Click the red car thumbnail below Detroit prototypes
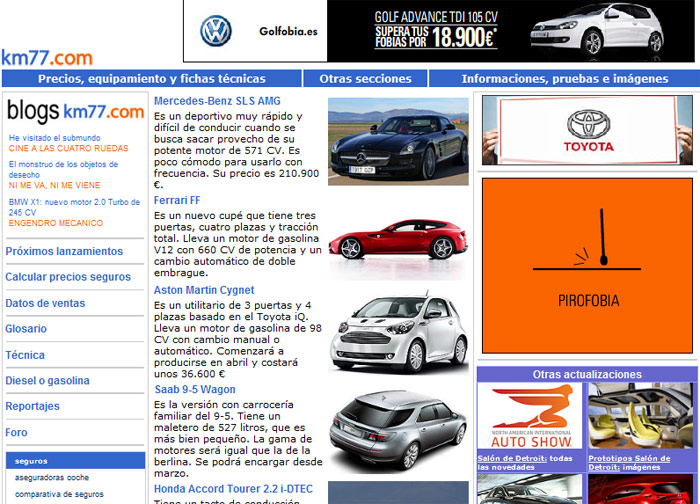The height and width of the screenshot is (504, 700). pyautogui.click(x=641, y=489)
